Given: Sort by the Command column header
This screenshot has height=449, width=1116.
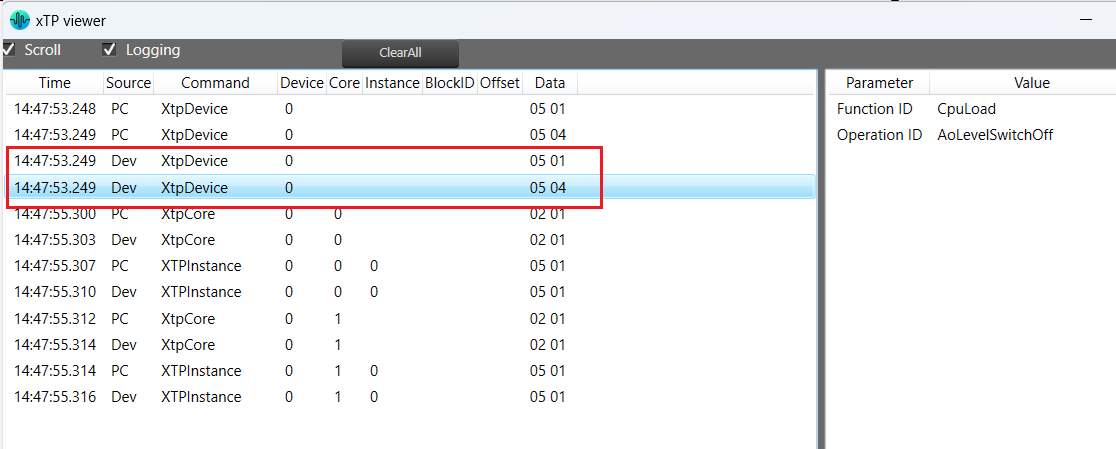Looking at the screenshot, I should coord(215,83).
